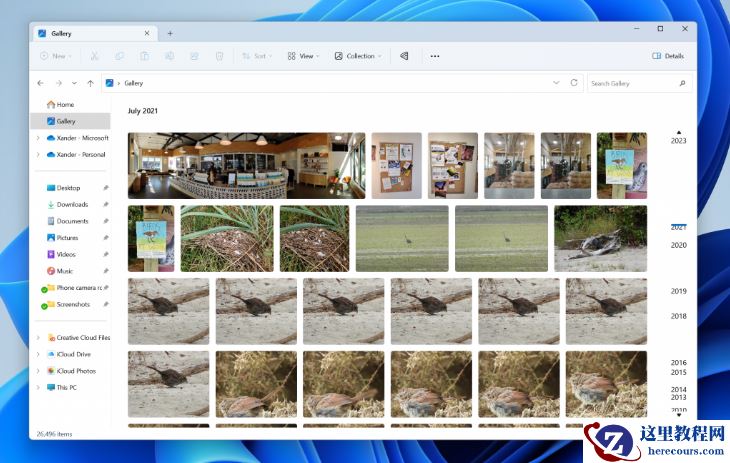The width and height of the screenshot is (730, 463).
Task: Open the View dropdown menu
Action: click(x=303, y=56)
